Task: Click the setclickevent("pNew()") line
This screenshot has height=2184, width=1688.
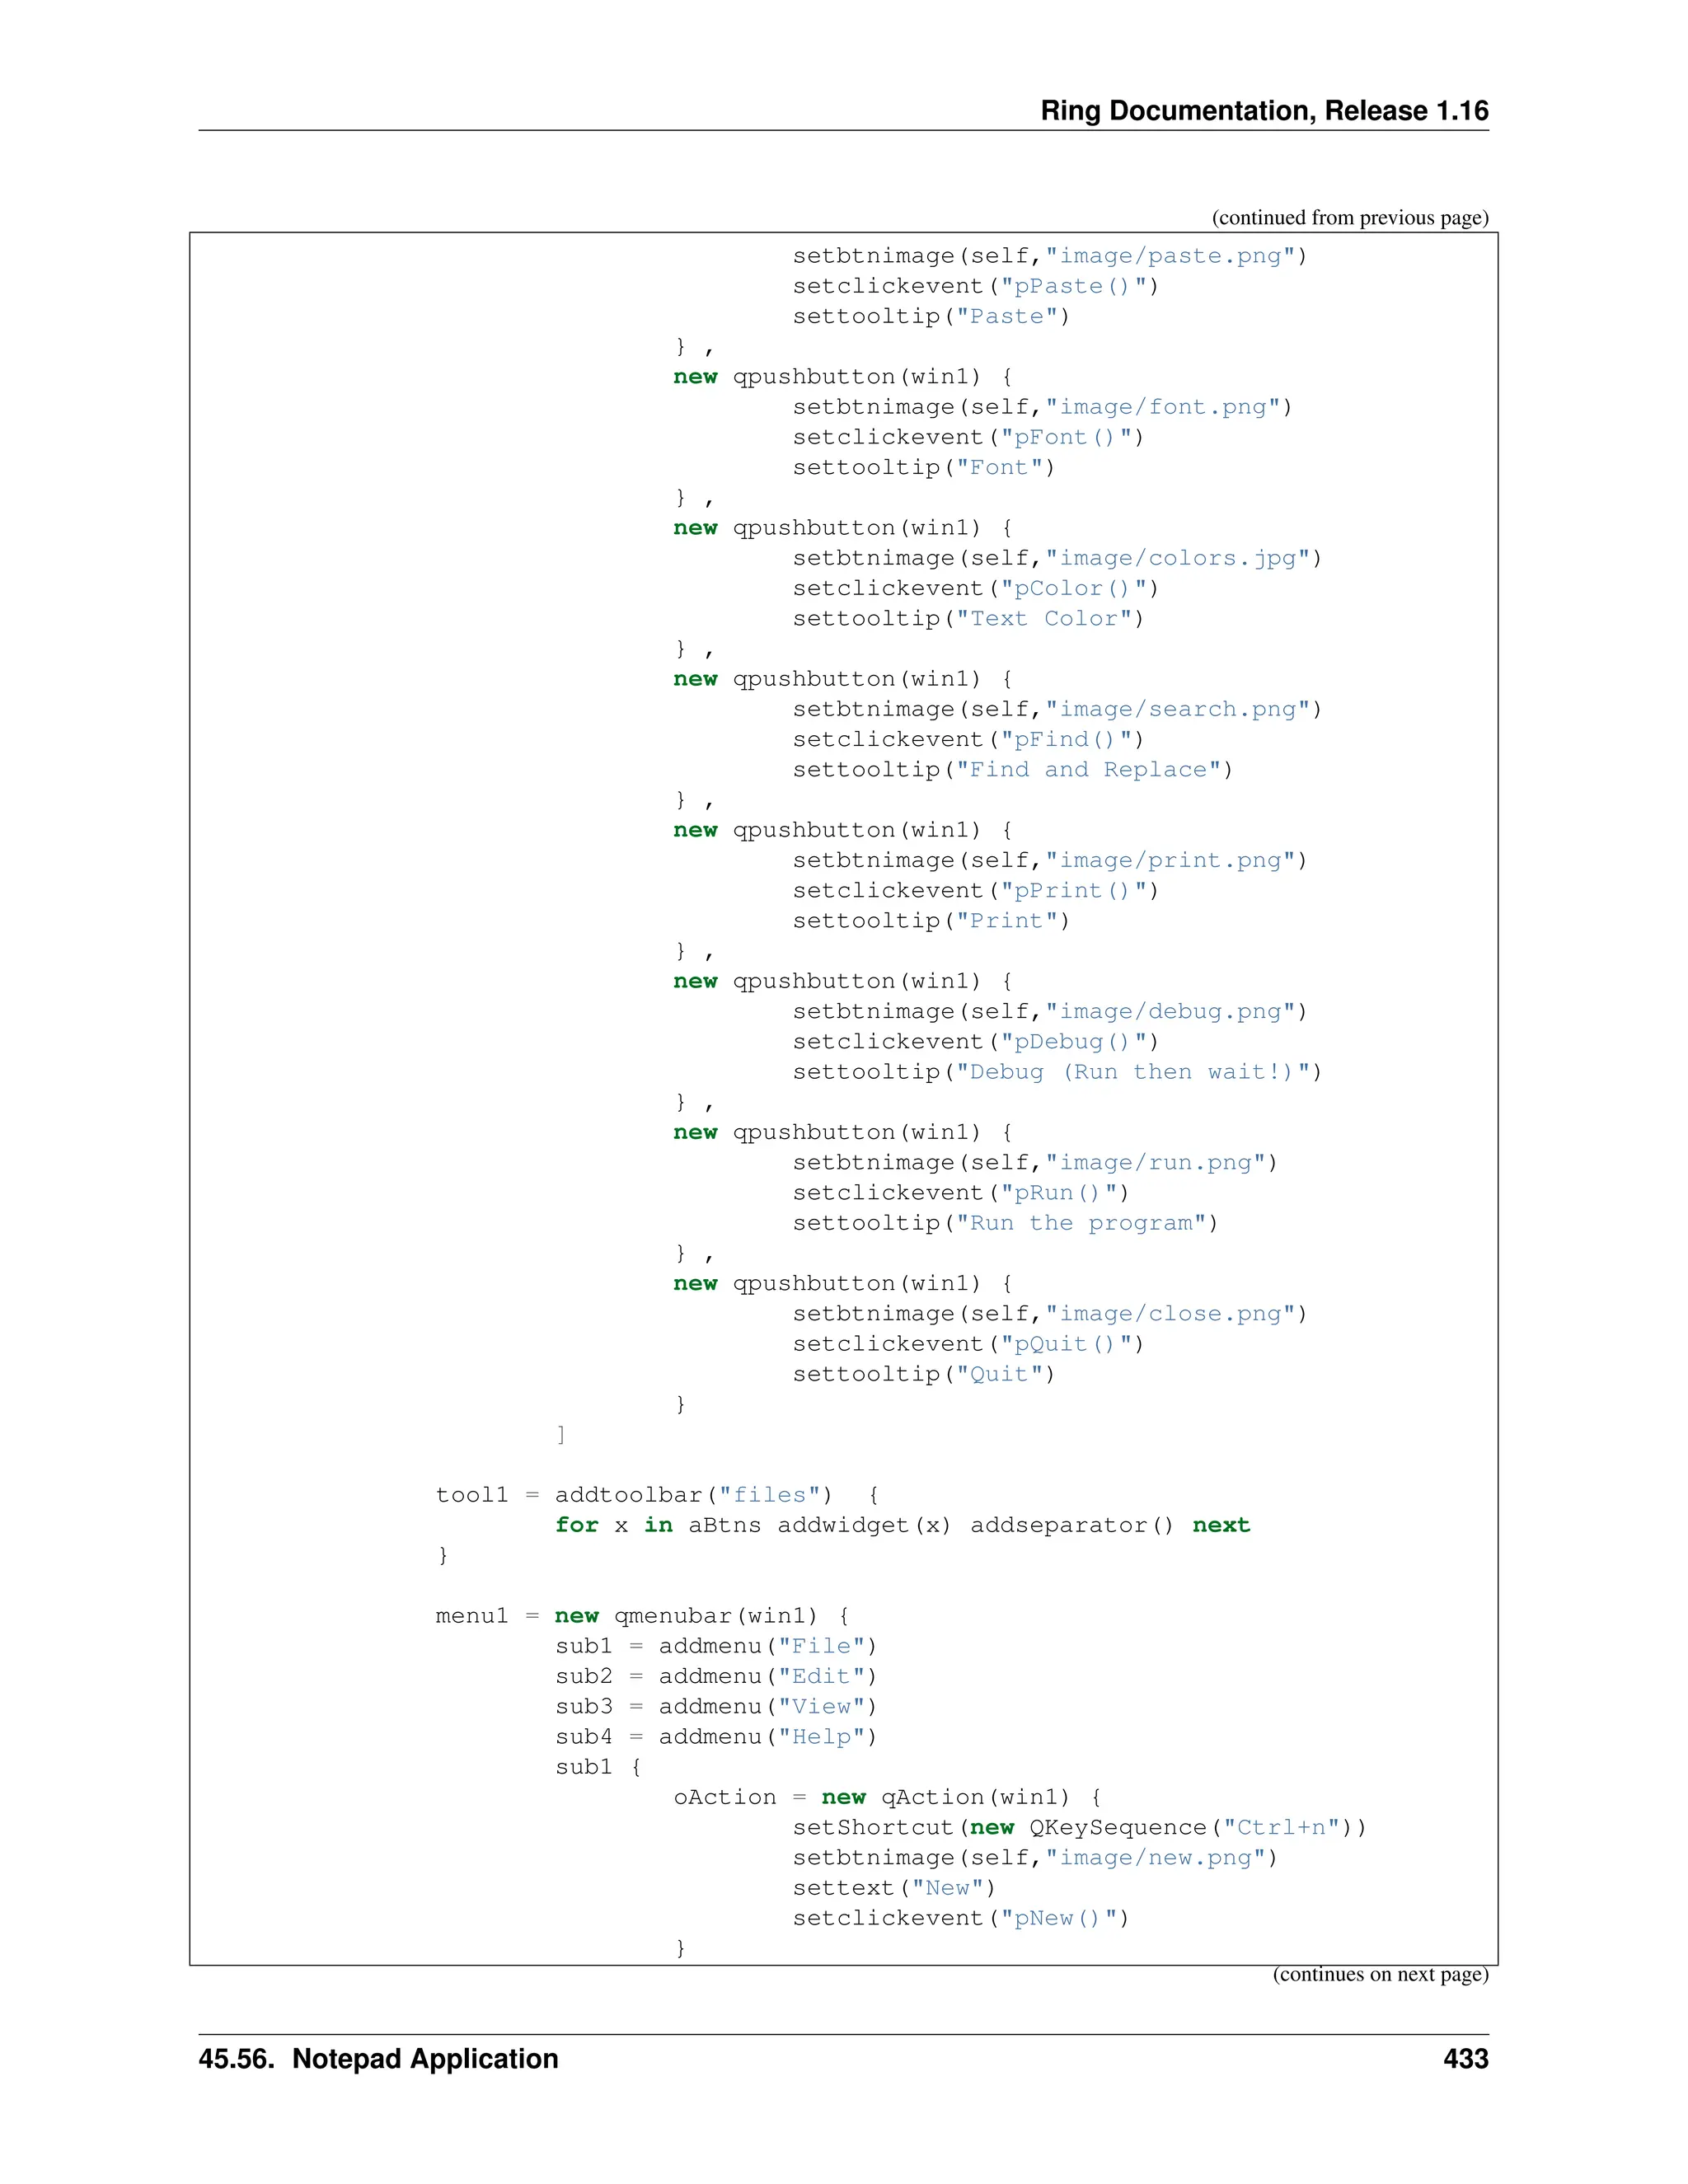Action: 960,1918
